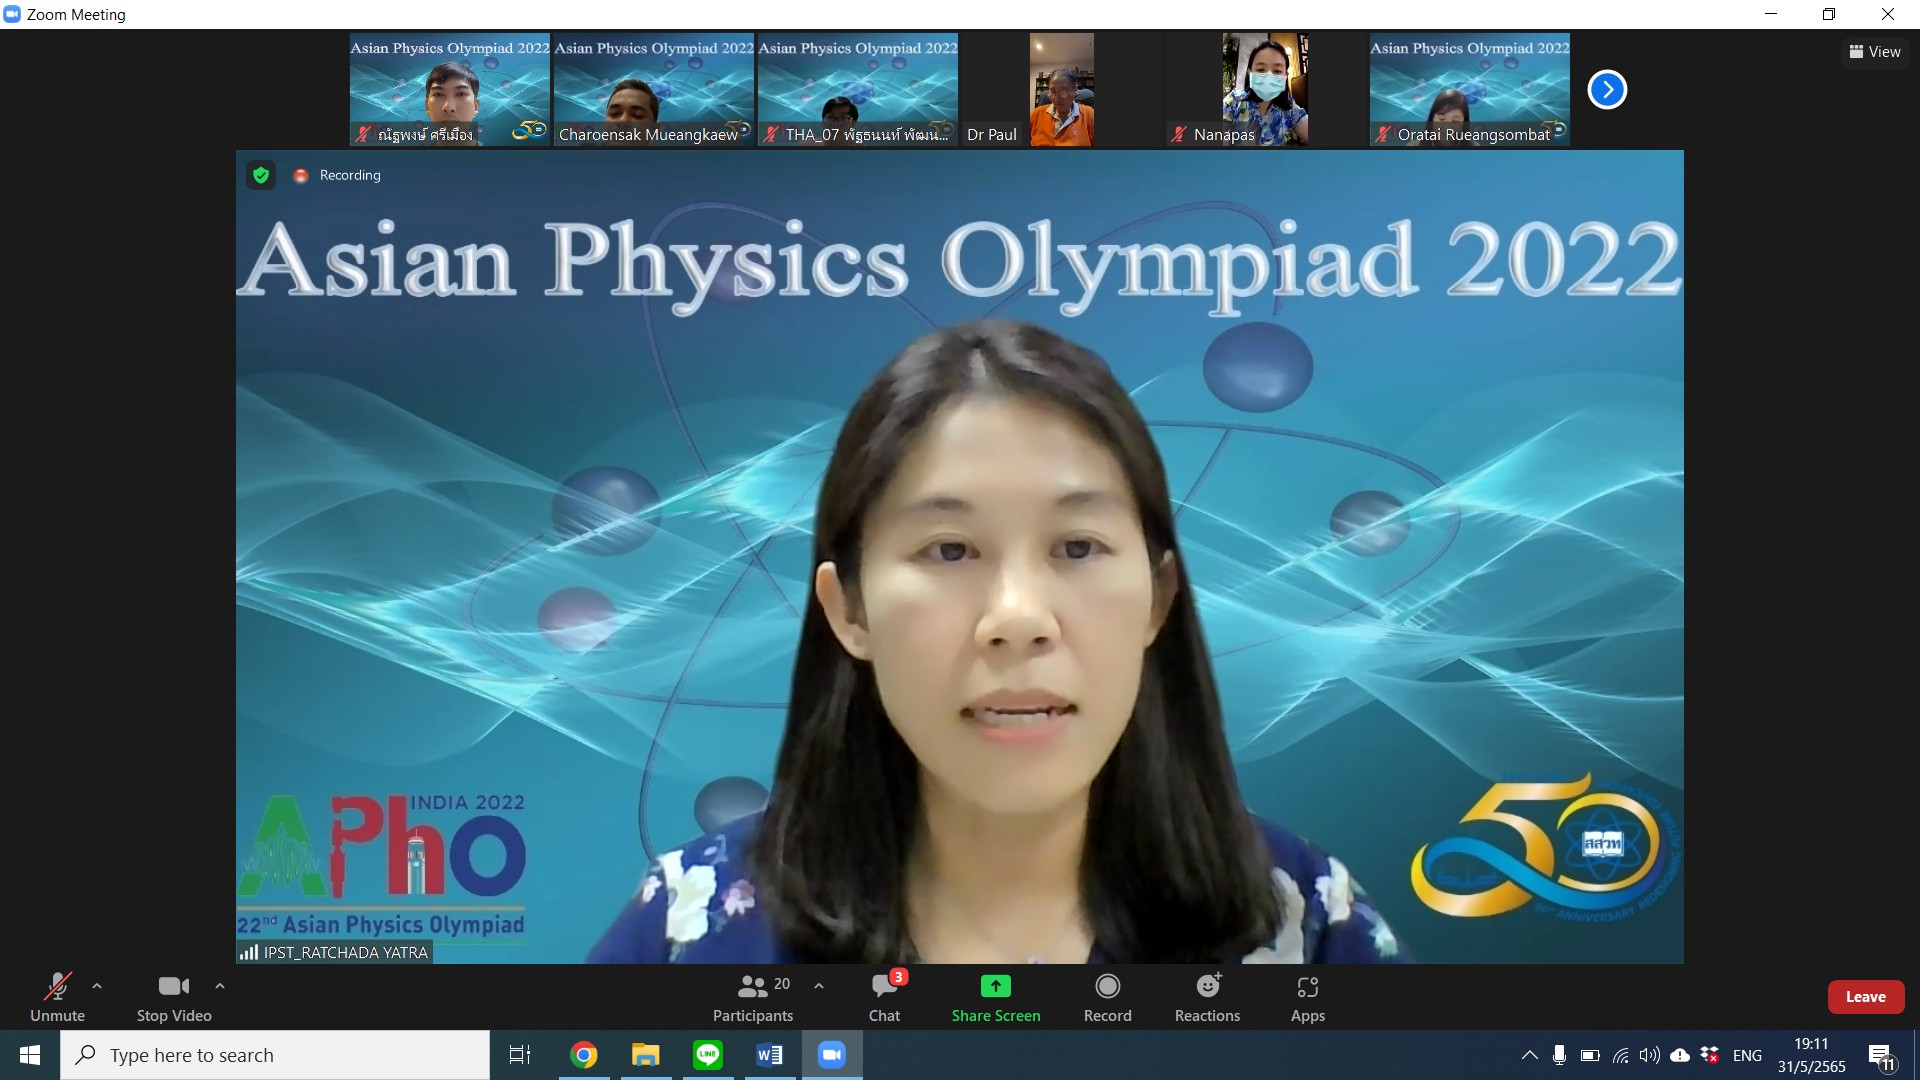Click the Share Screen button
The image size is (1920, 1080).
[x=996, y=998]
